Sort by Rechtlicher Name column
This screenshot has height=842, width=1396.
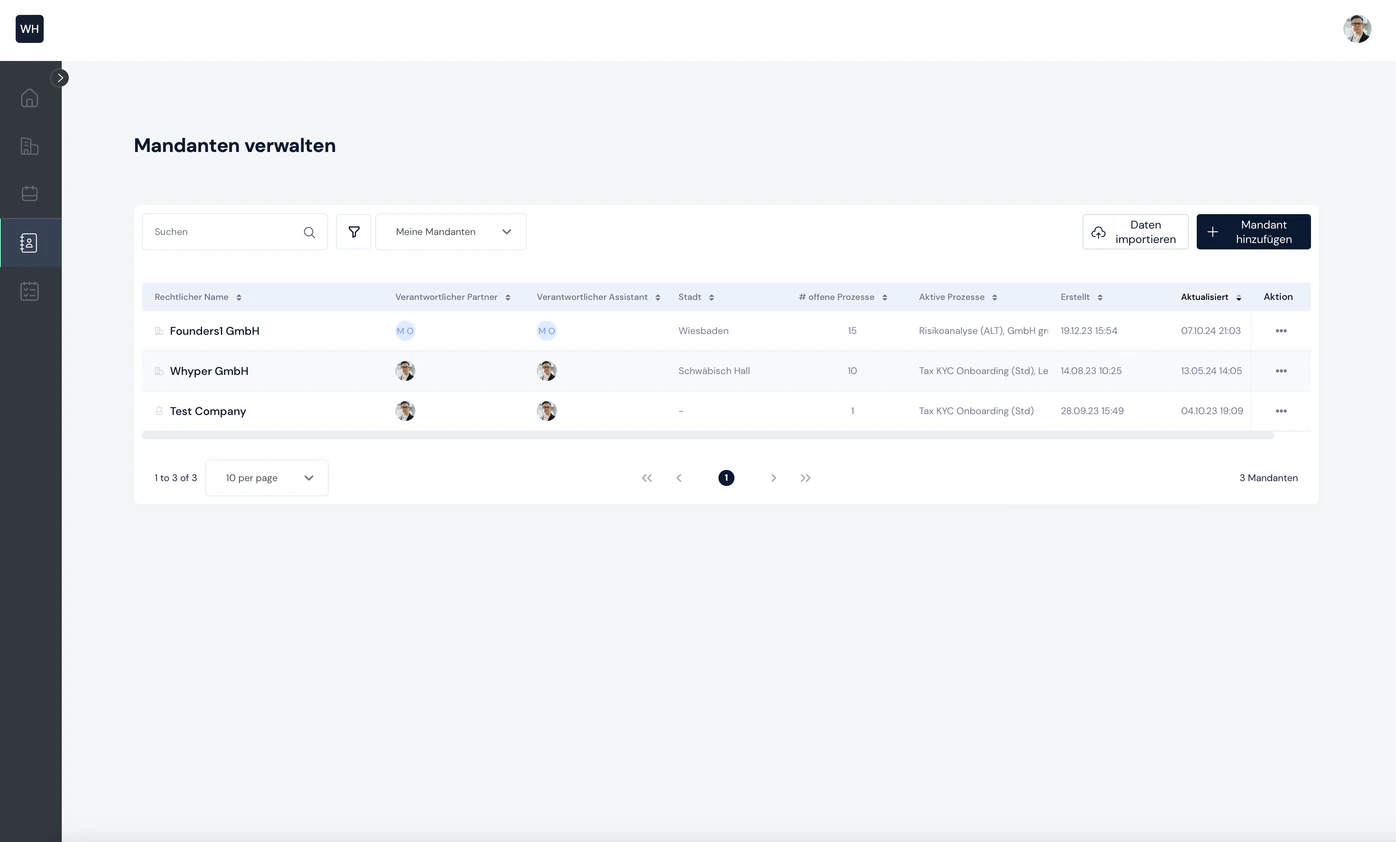pos(198,297)
